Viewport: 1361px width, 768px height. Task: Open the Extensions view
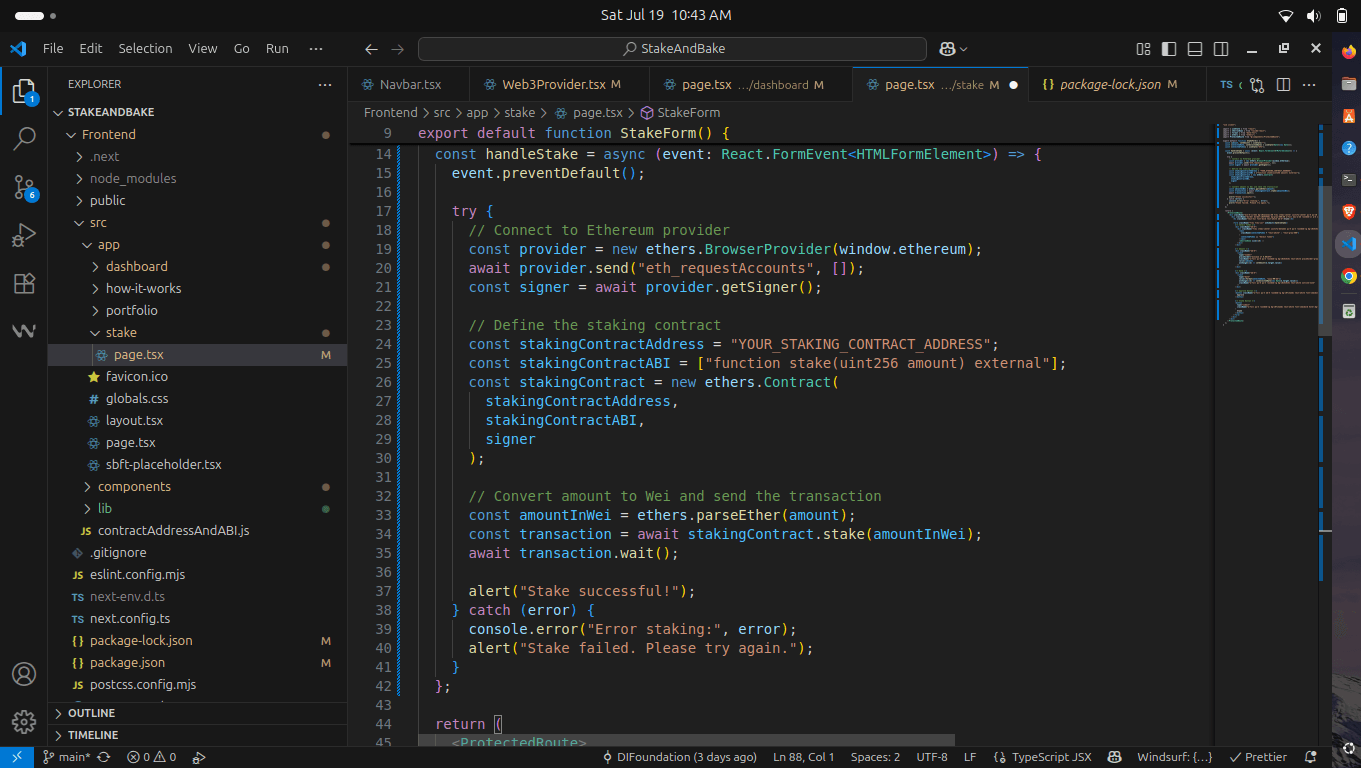(24, 284)
